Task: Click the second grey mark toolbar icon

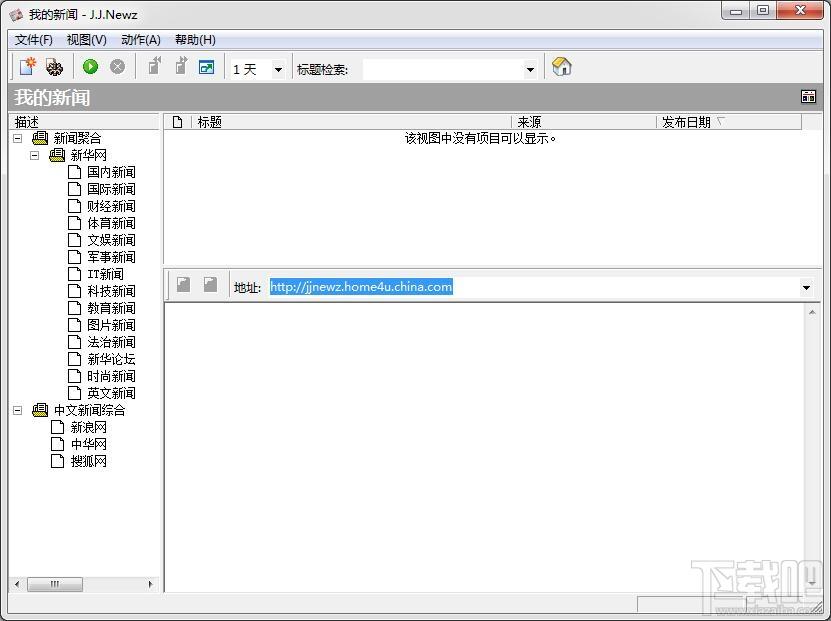Action: point(181,66)
